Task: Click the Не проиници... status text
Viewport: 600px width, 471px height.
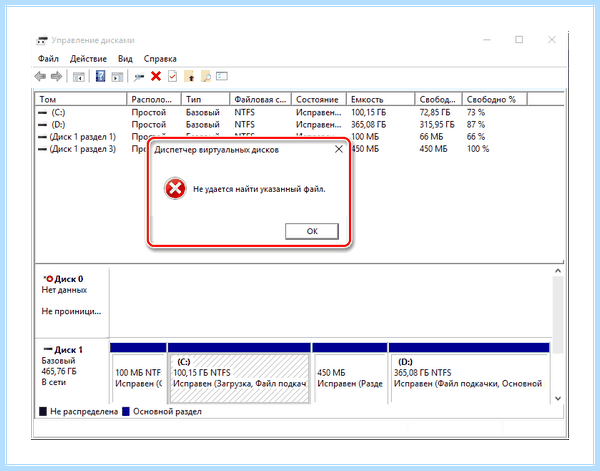Action: pos(71,311)
